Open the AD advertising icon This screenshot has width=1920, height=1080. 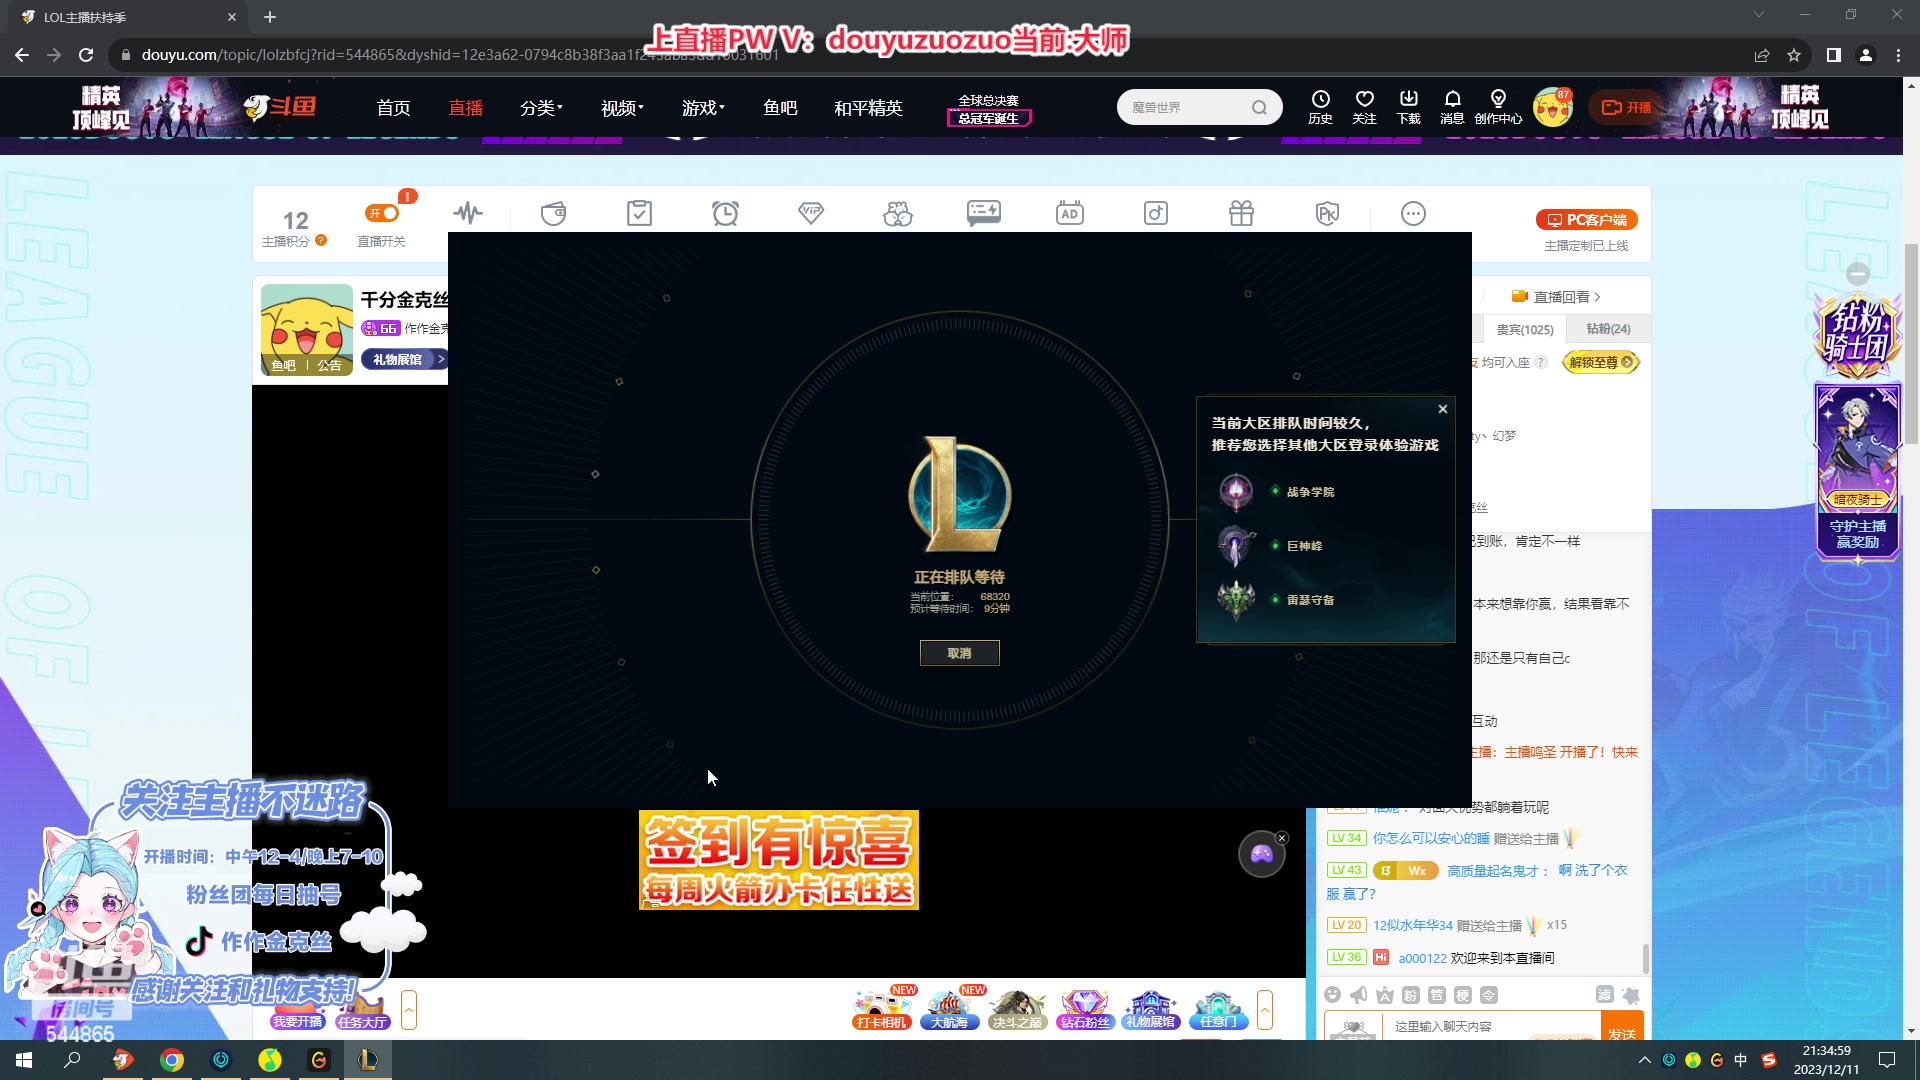point(1070,213)
